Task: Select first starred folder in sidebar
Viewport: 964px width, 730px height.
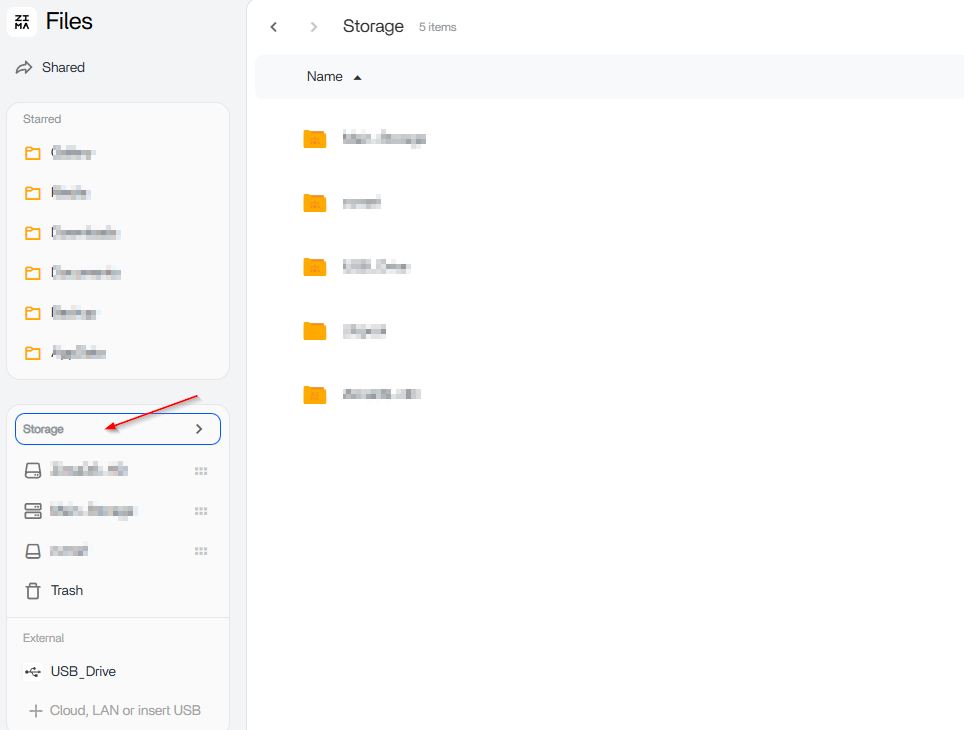Action: (70, 153)
